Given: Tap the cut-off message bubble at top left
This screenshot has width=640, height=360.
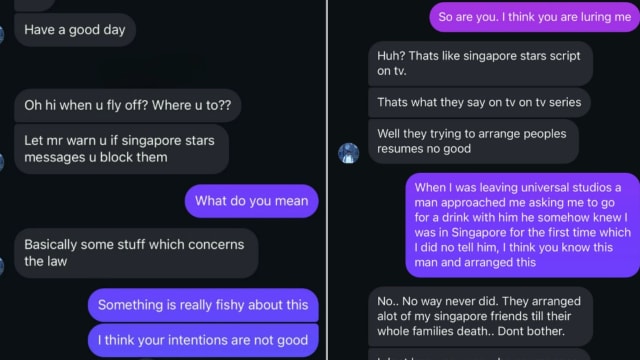Looking at the screenshot, I should pos(34,5).
